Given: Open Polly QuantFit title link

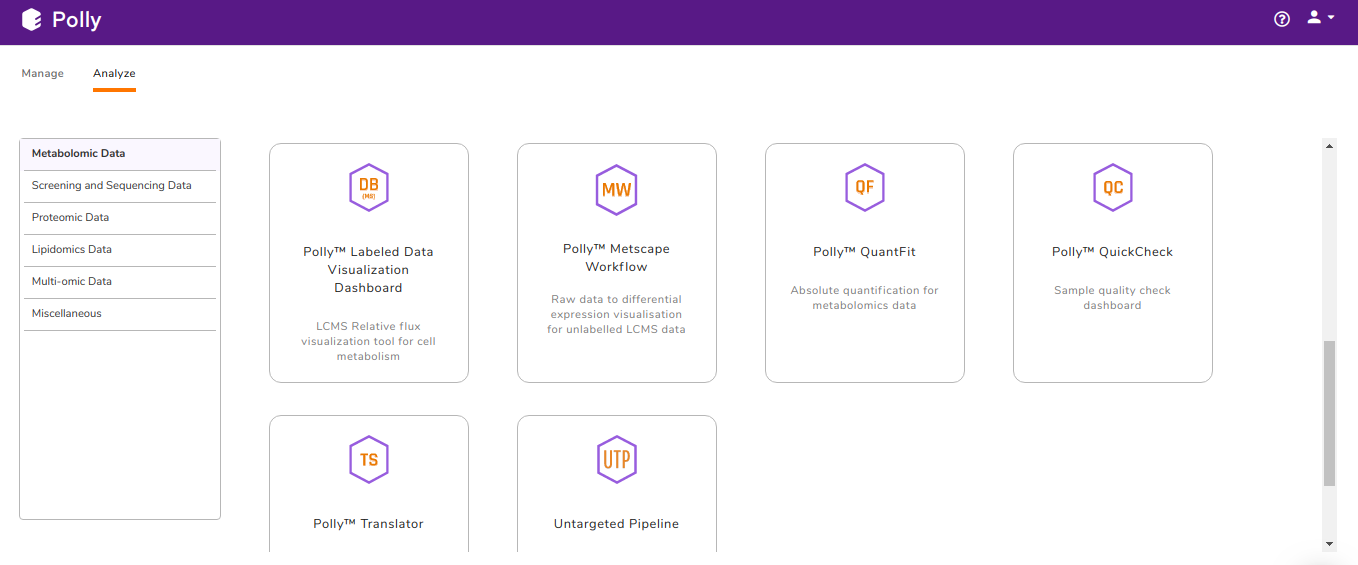Looking at the screenshot, I should 865,252.
